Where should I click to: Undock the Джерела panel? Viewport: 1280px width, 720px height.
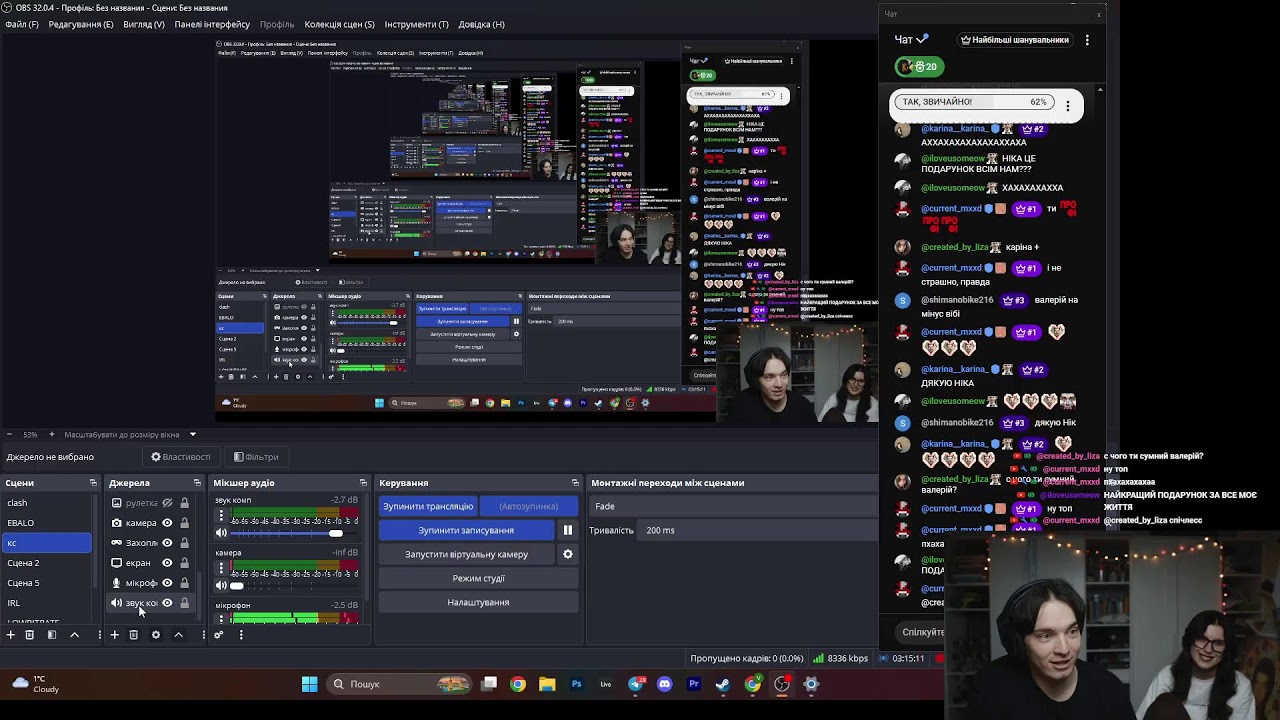[197, 483]
